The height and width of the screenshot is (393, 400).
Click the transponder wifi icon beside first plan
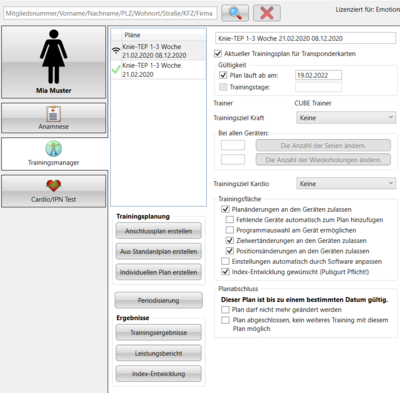[116, 51]
